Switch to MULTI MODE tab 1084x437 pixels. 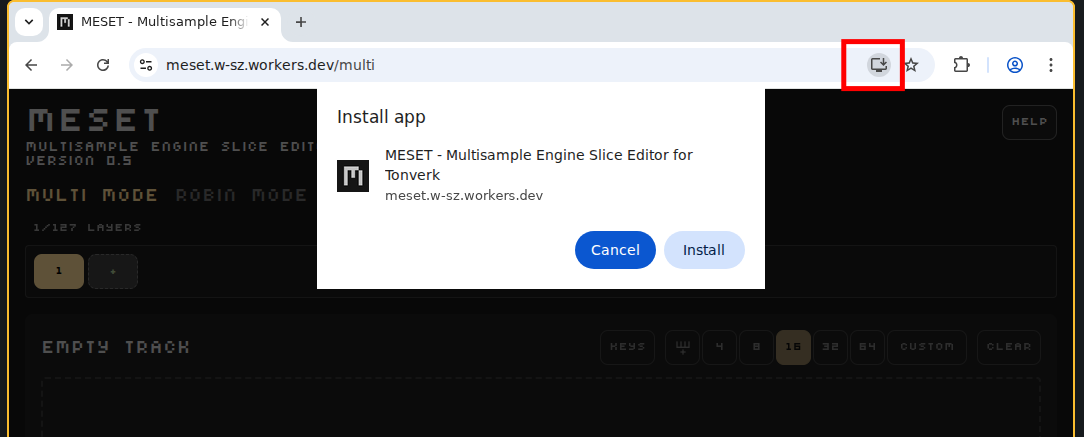pyautogui.click(x=92, y=195)
